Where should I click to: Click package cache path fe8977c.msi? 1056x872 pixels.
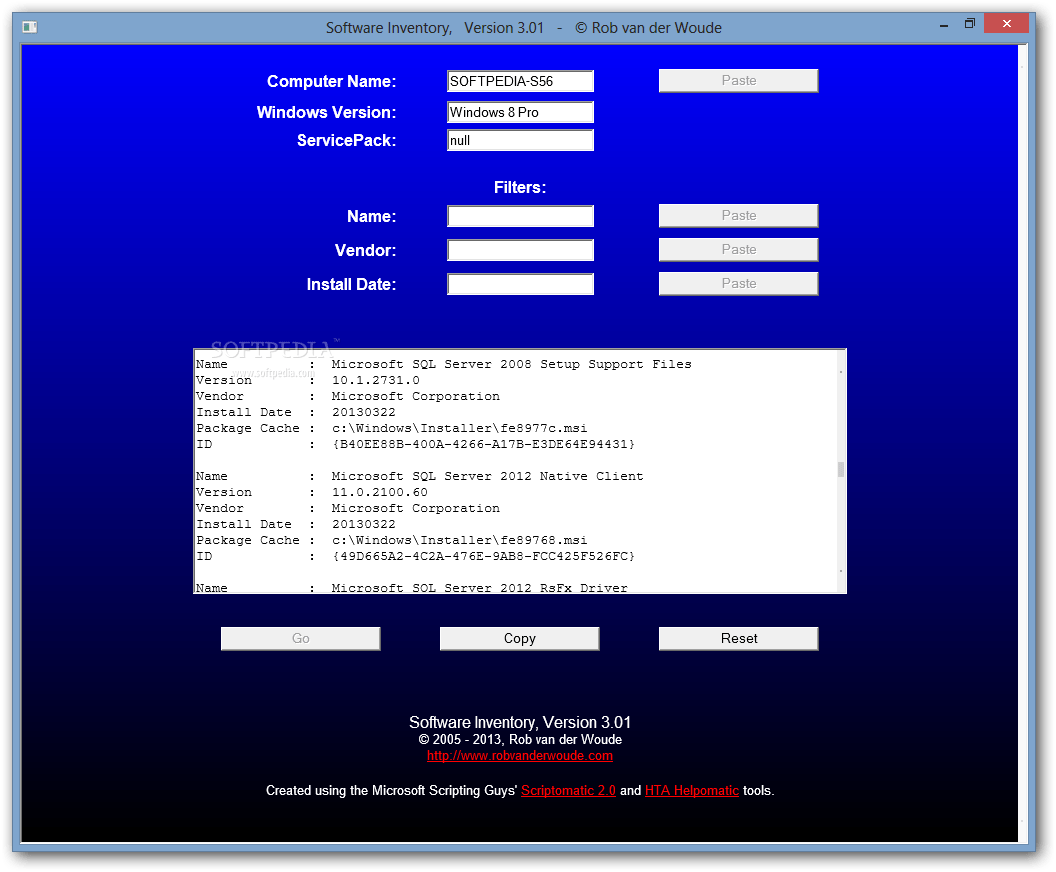click(x=459, y=428)
